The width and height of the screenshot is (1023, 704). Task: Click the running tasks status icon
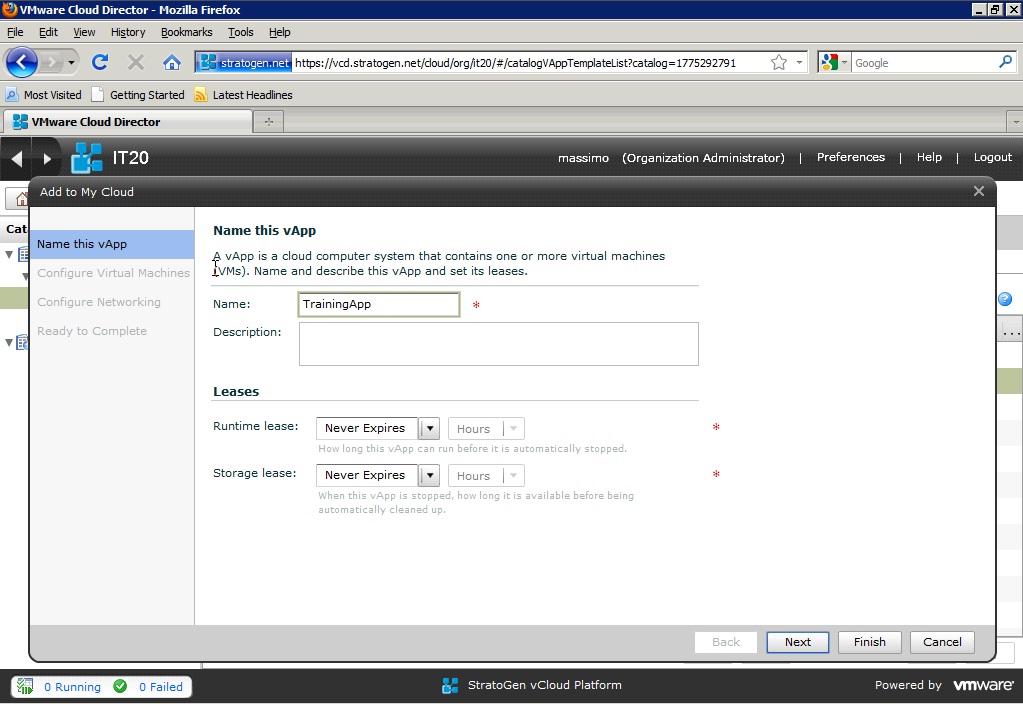tap(25, 686)
